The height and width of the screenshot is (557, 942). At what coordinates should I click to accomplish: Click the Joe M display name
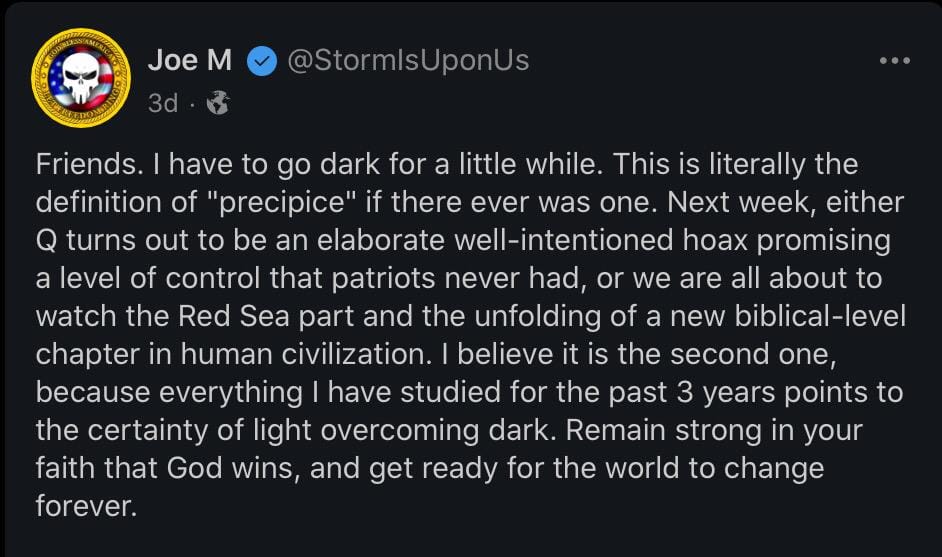point(189,61)
